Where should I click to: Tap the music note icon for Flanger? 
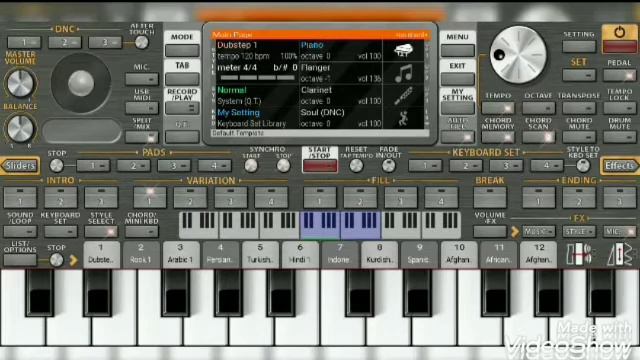[x=403, y=73]
